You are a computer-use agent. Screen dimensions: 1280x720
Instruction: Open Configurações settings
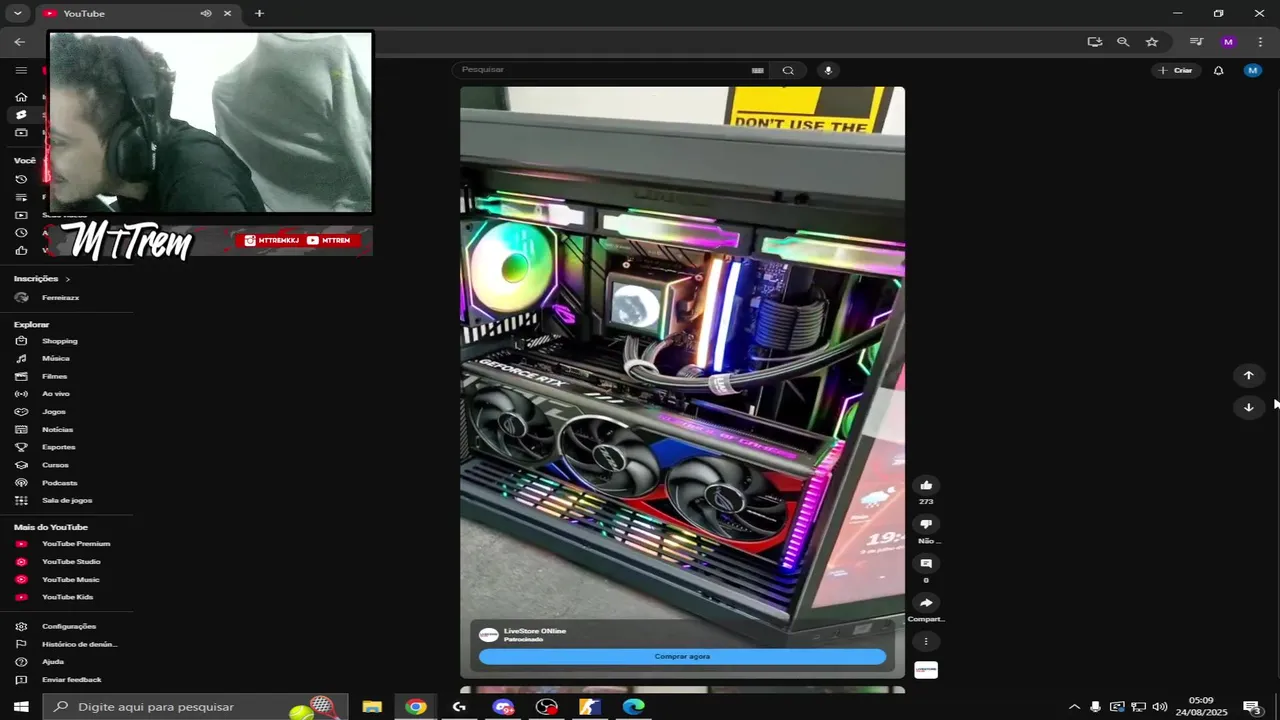[x=70, y=626]
